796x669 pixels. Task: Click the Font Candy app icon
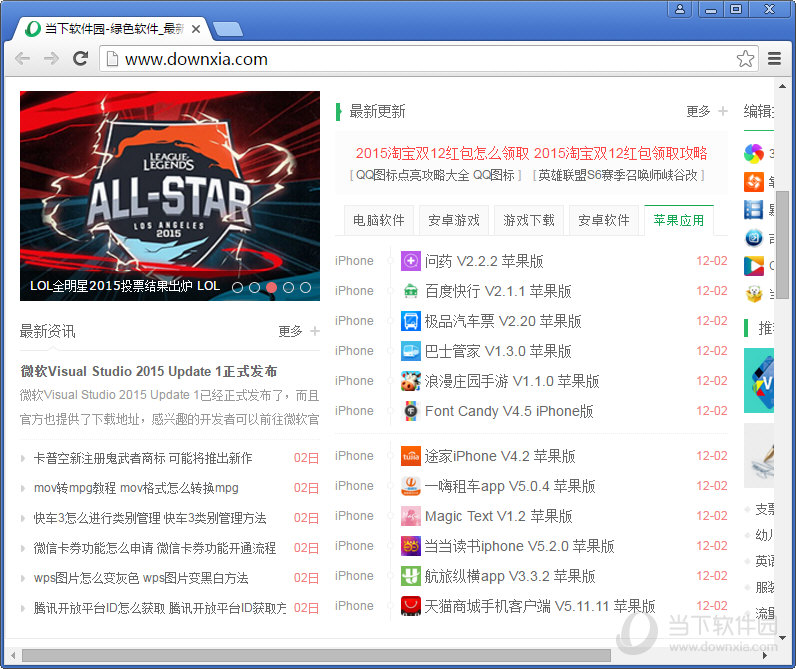(411, 411)
